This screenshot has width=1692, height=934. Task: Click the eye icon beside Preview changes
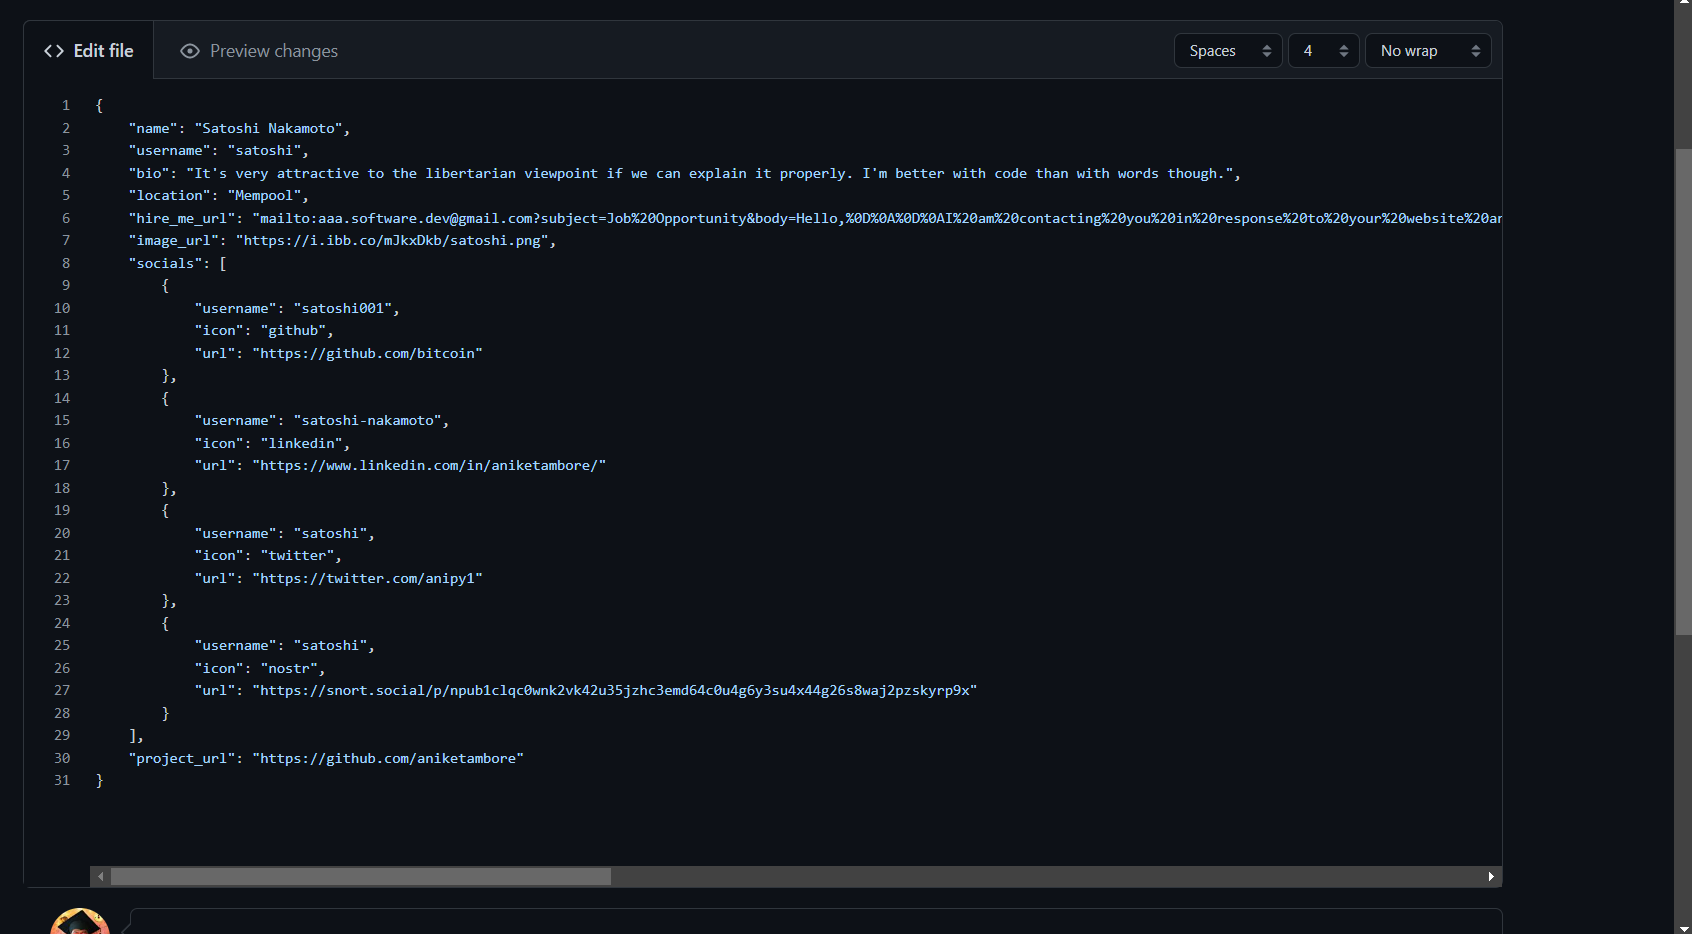click(x=189, y=51)
